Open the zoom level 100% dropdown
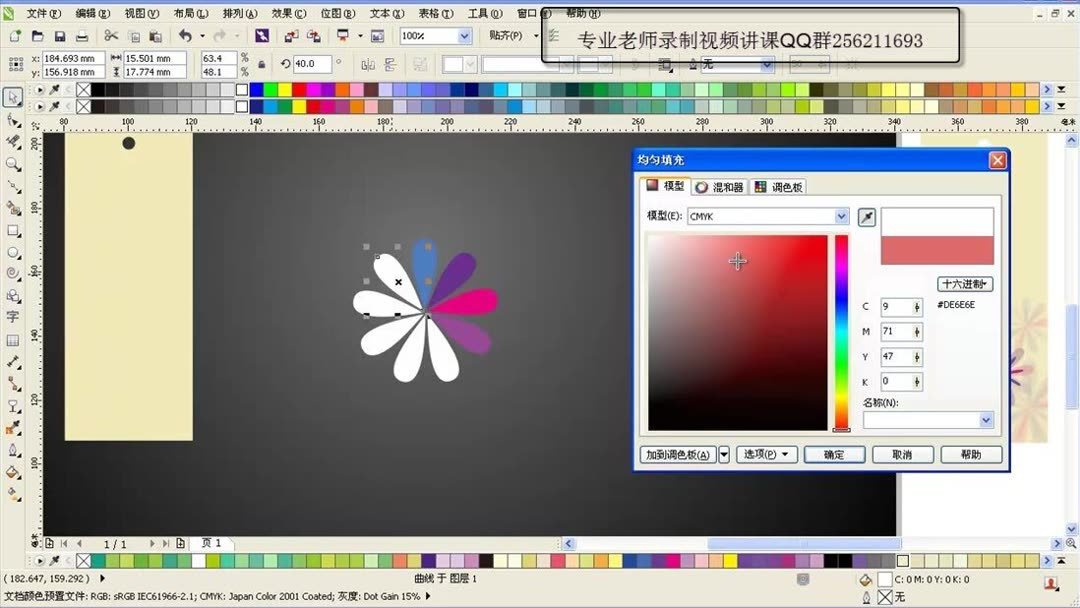Image resolution: width=1080 pixels, height=608 pixels. (x=464, y=36)
